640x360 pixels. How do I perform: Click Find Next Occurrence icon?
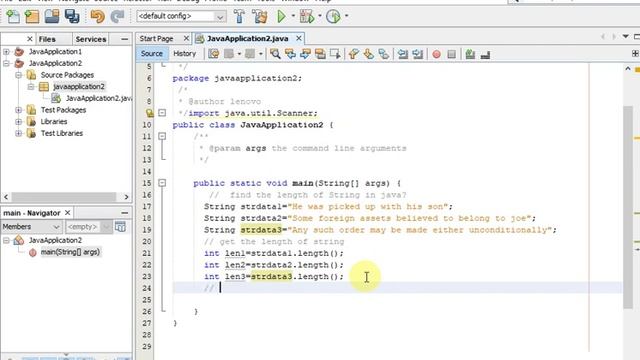(x=305, y=54)
